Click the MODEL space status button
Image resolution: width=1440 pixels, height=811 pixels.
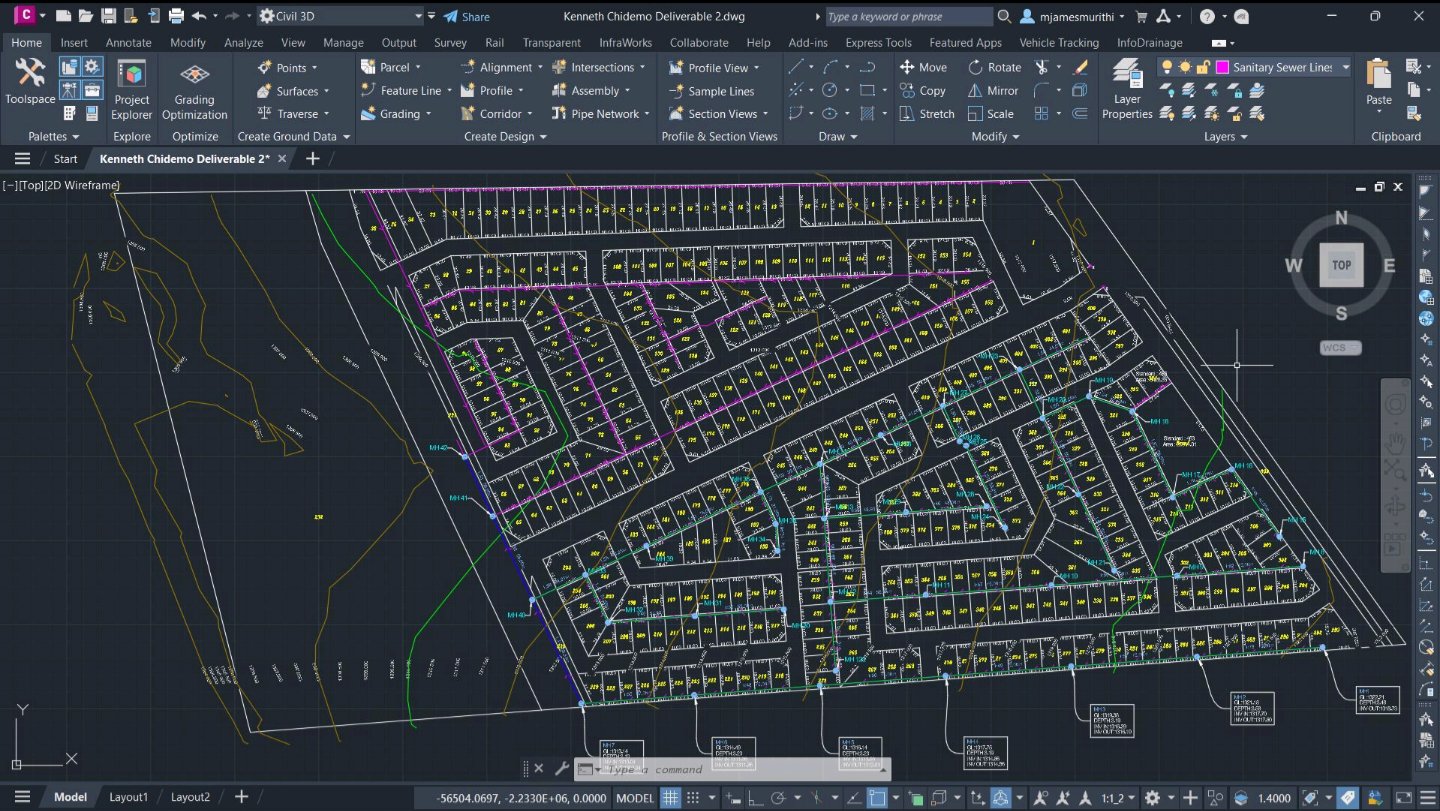635,797
